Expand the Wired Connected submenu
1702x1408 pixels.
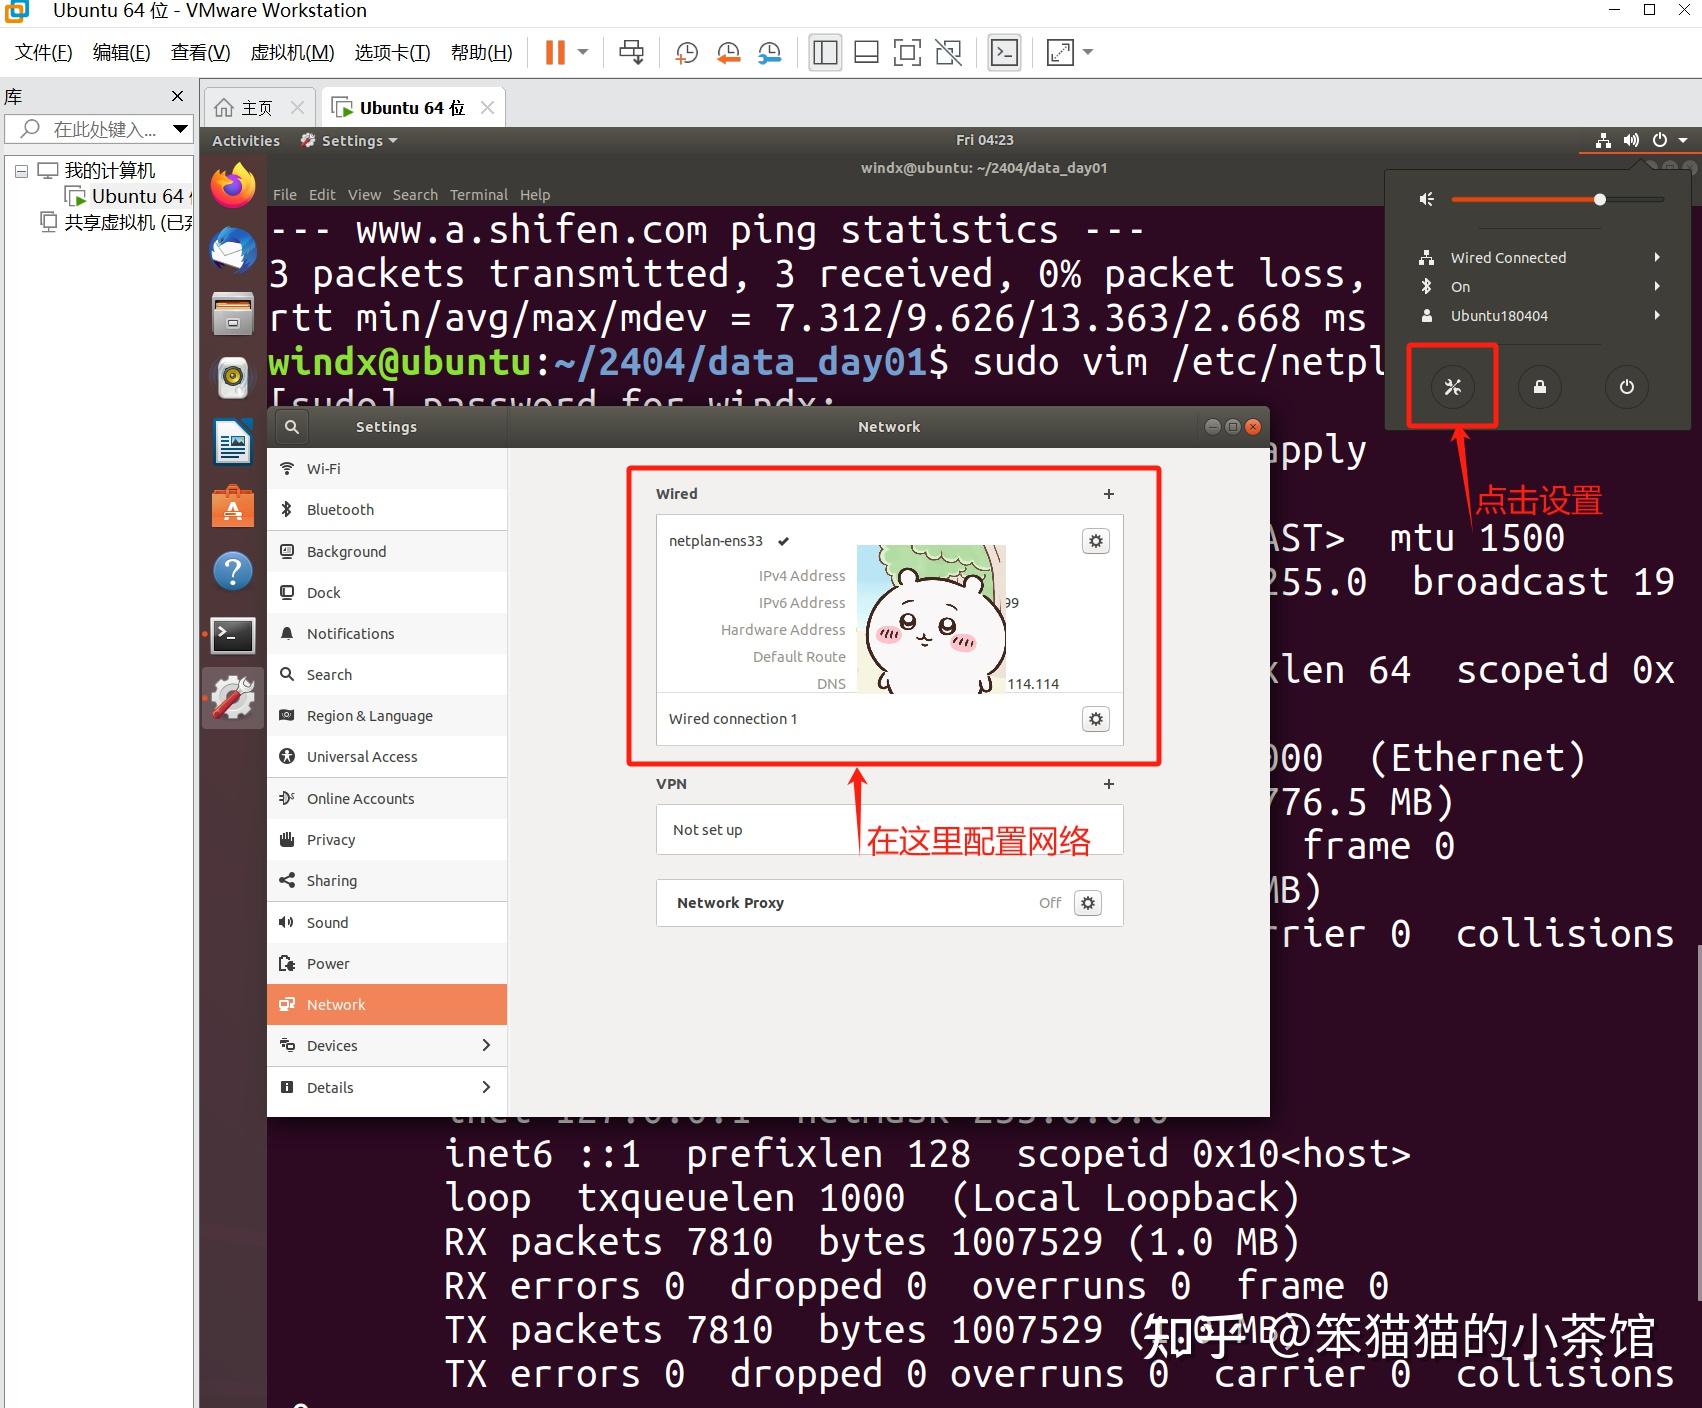point(1657,257)
